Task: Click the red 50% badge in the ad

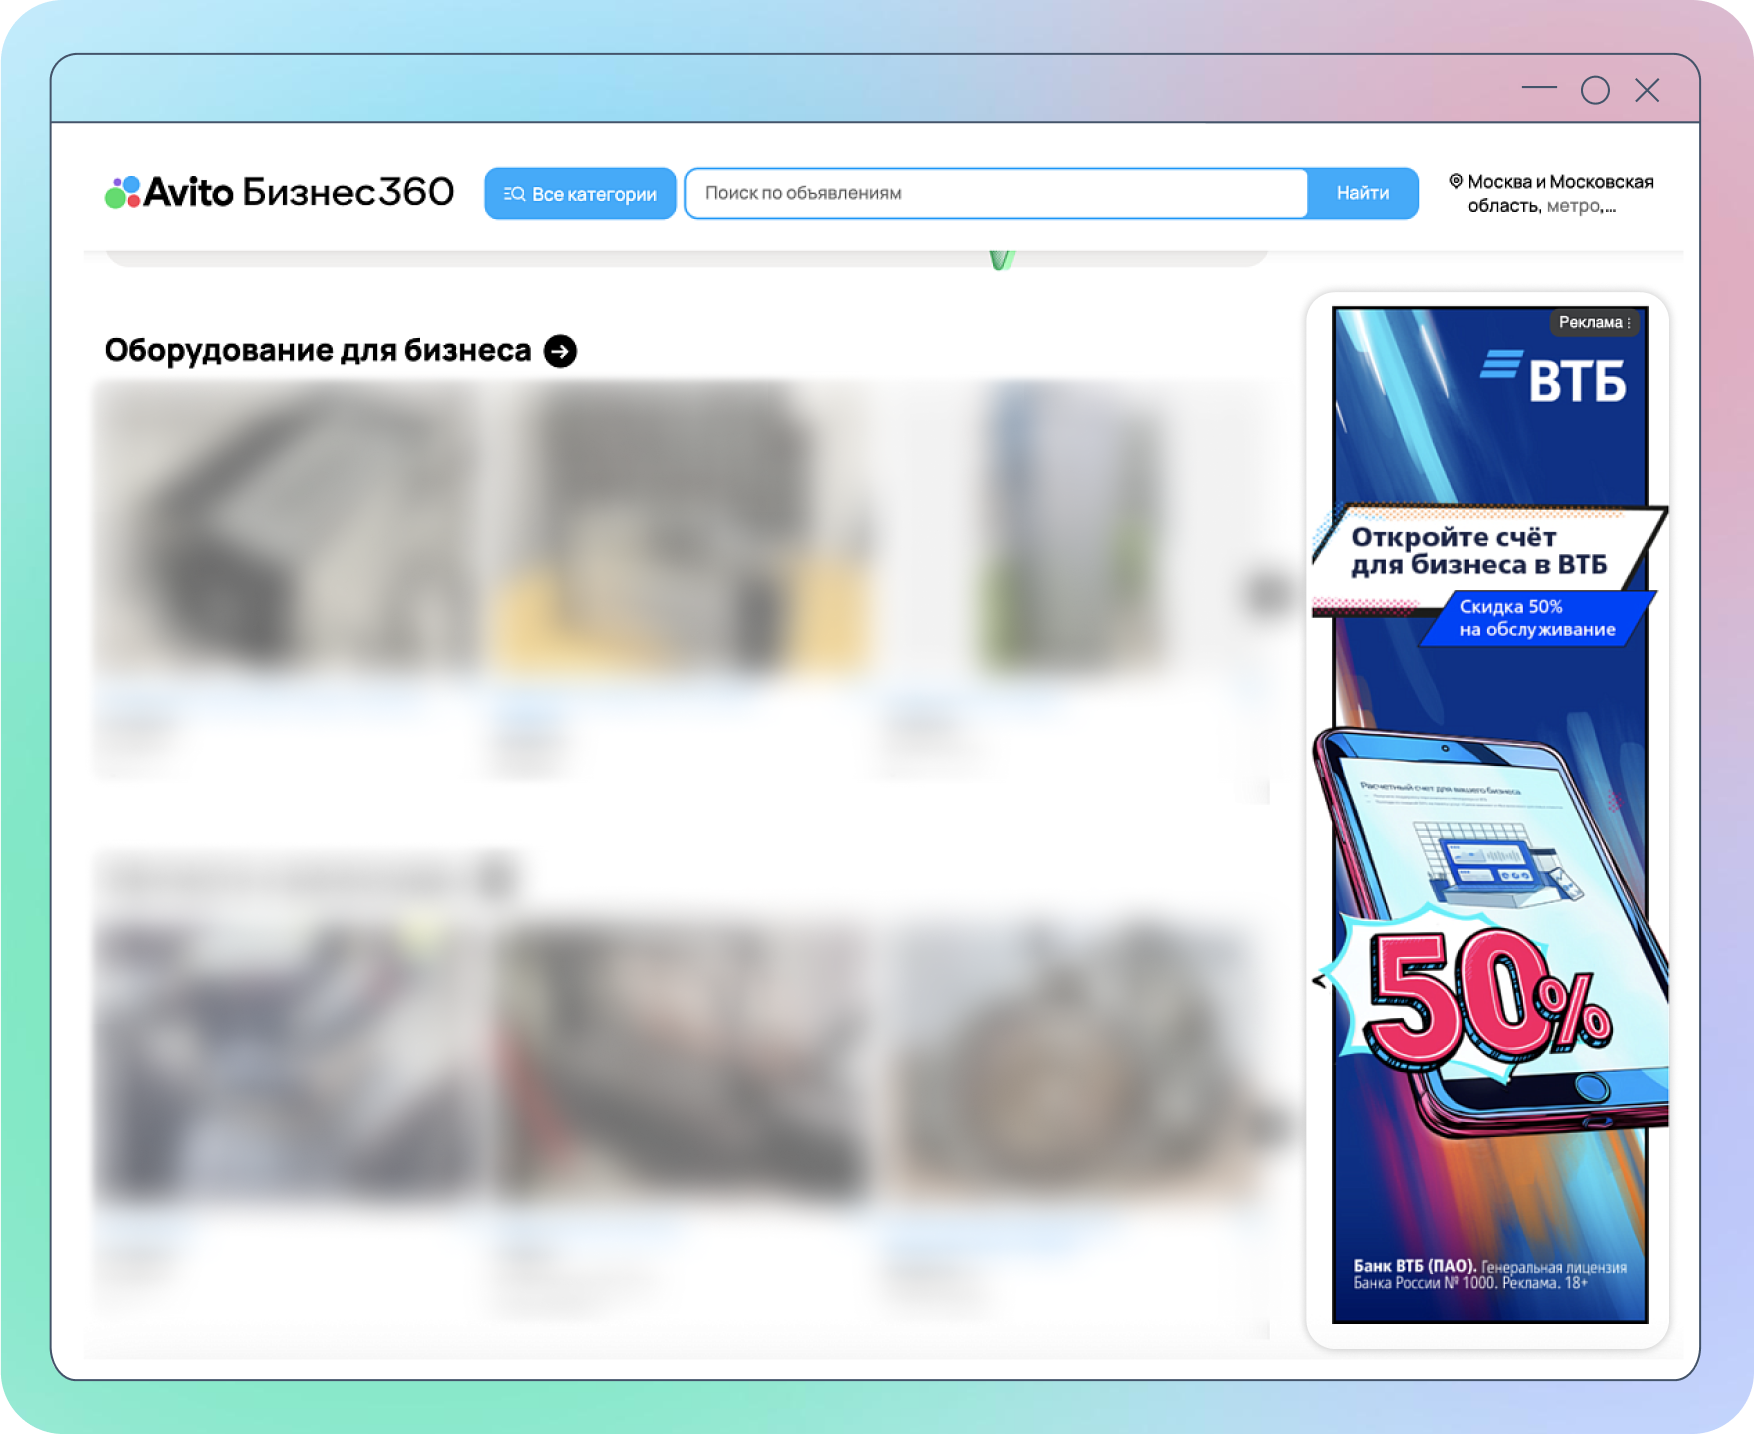Action: (1486, 1000)
